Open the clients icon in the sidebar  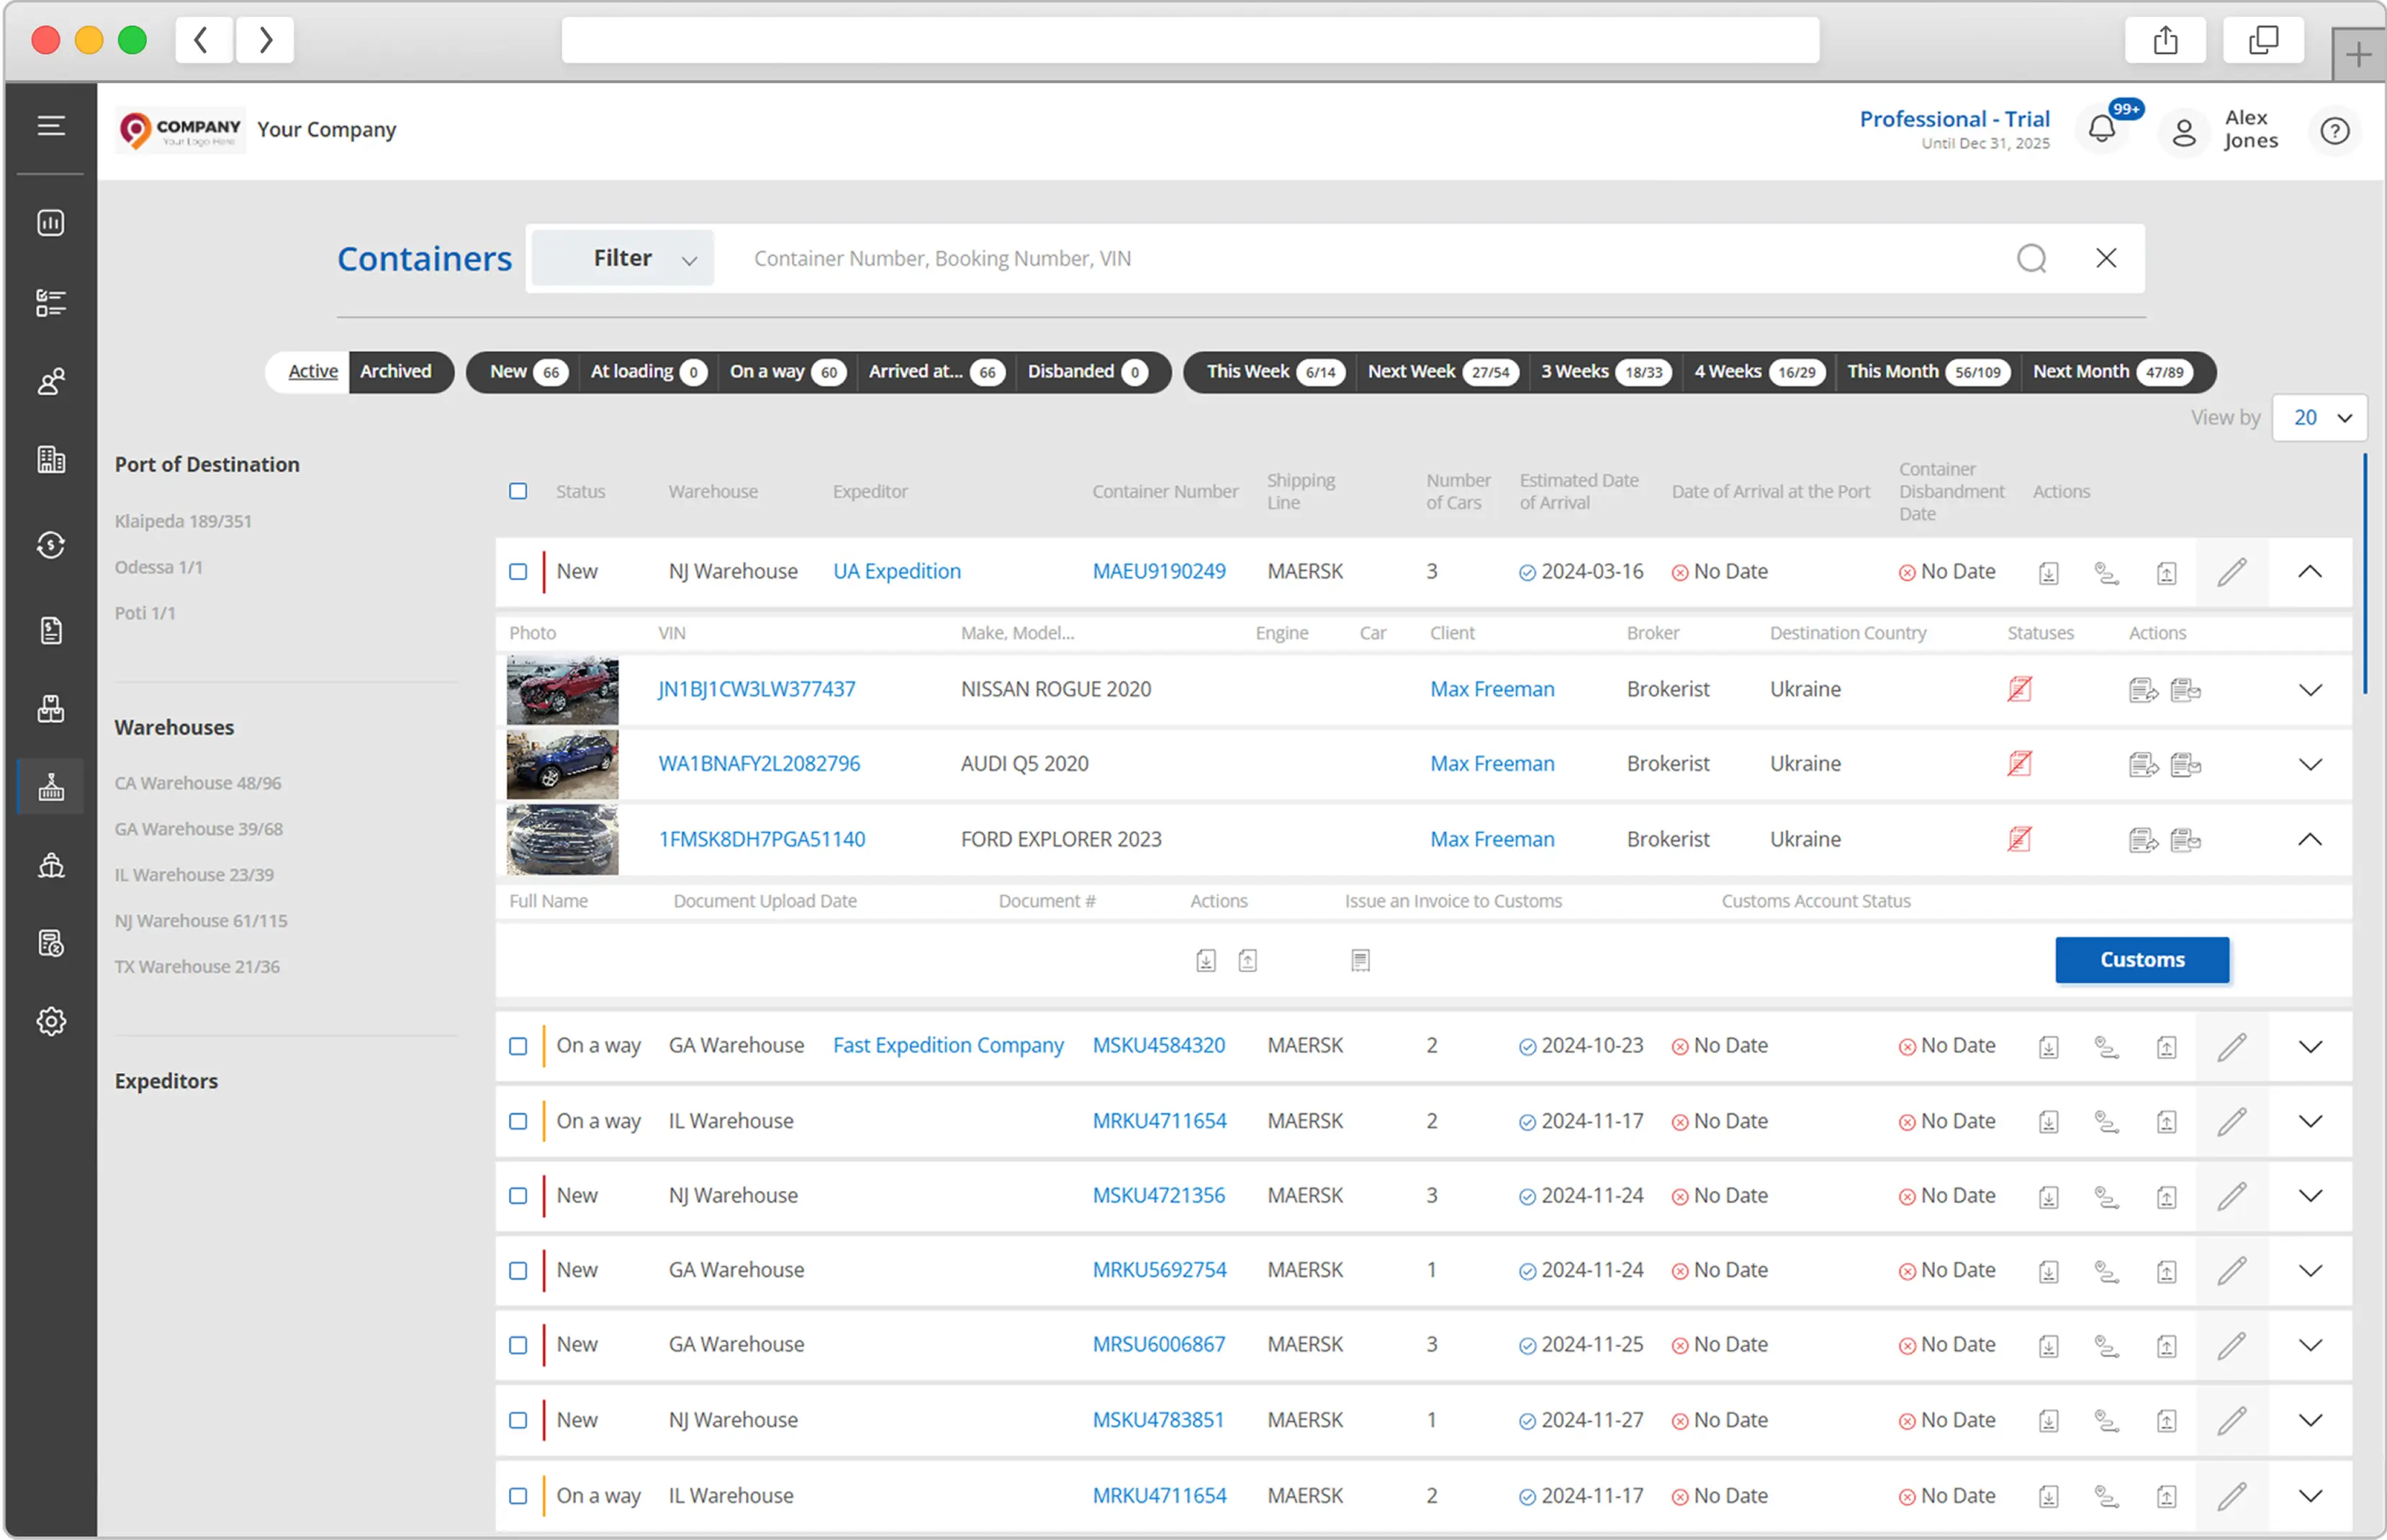click(x=51, y=381)
